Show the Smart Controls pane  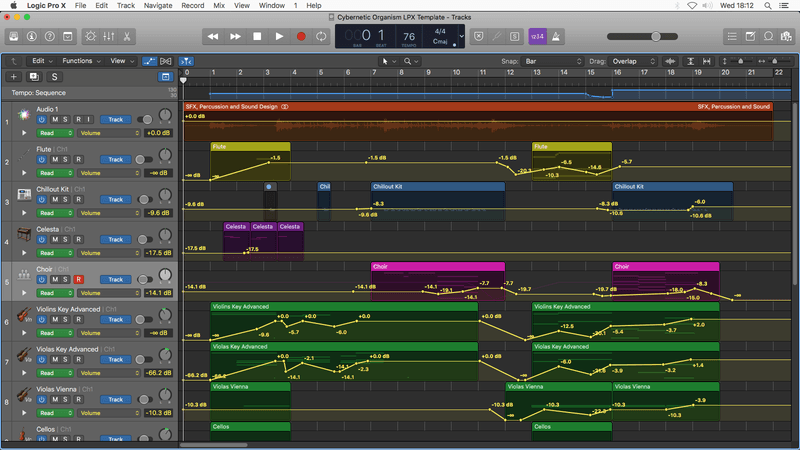tap(91, 36)
